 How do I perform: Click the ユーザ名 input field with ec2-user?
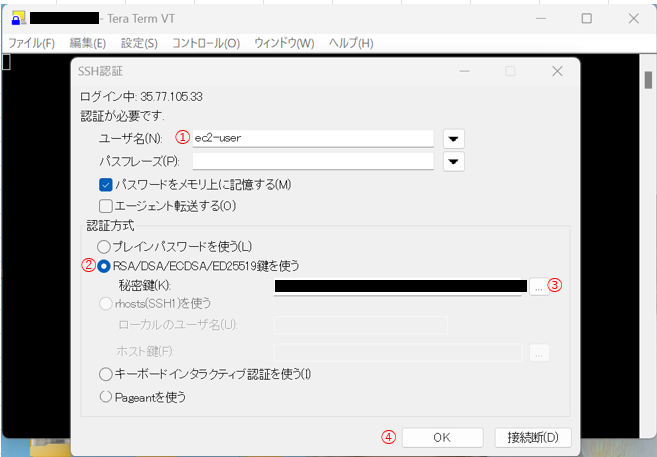[x=313, y=138]
